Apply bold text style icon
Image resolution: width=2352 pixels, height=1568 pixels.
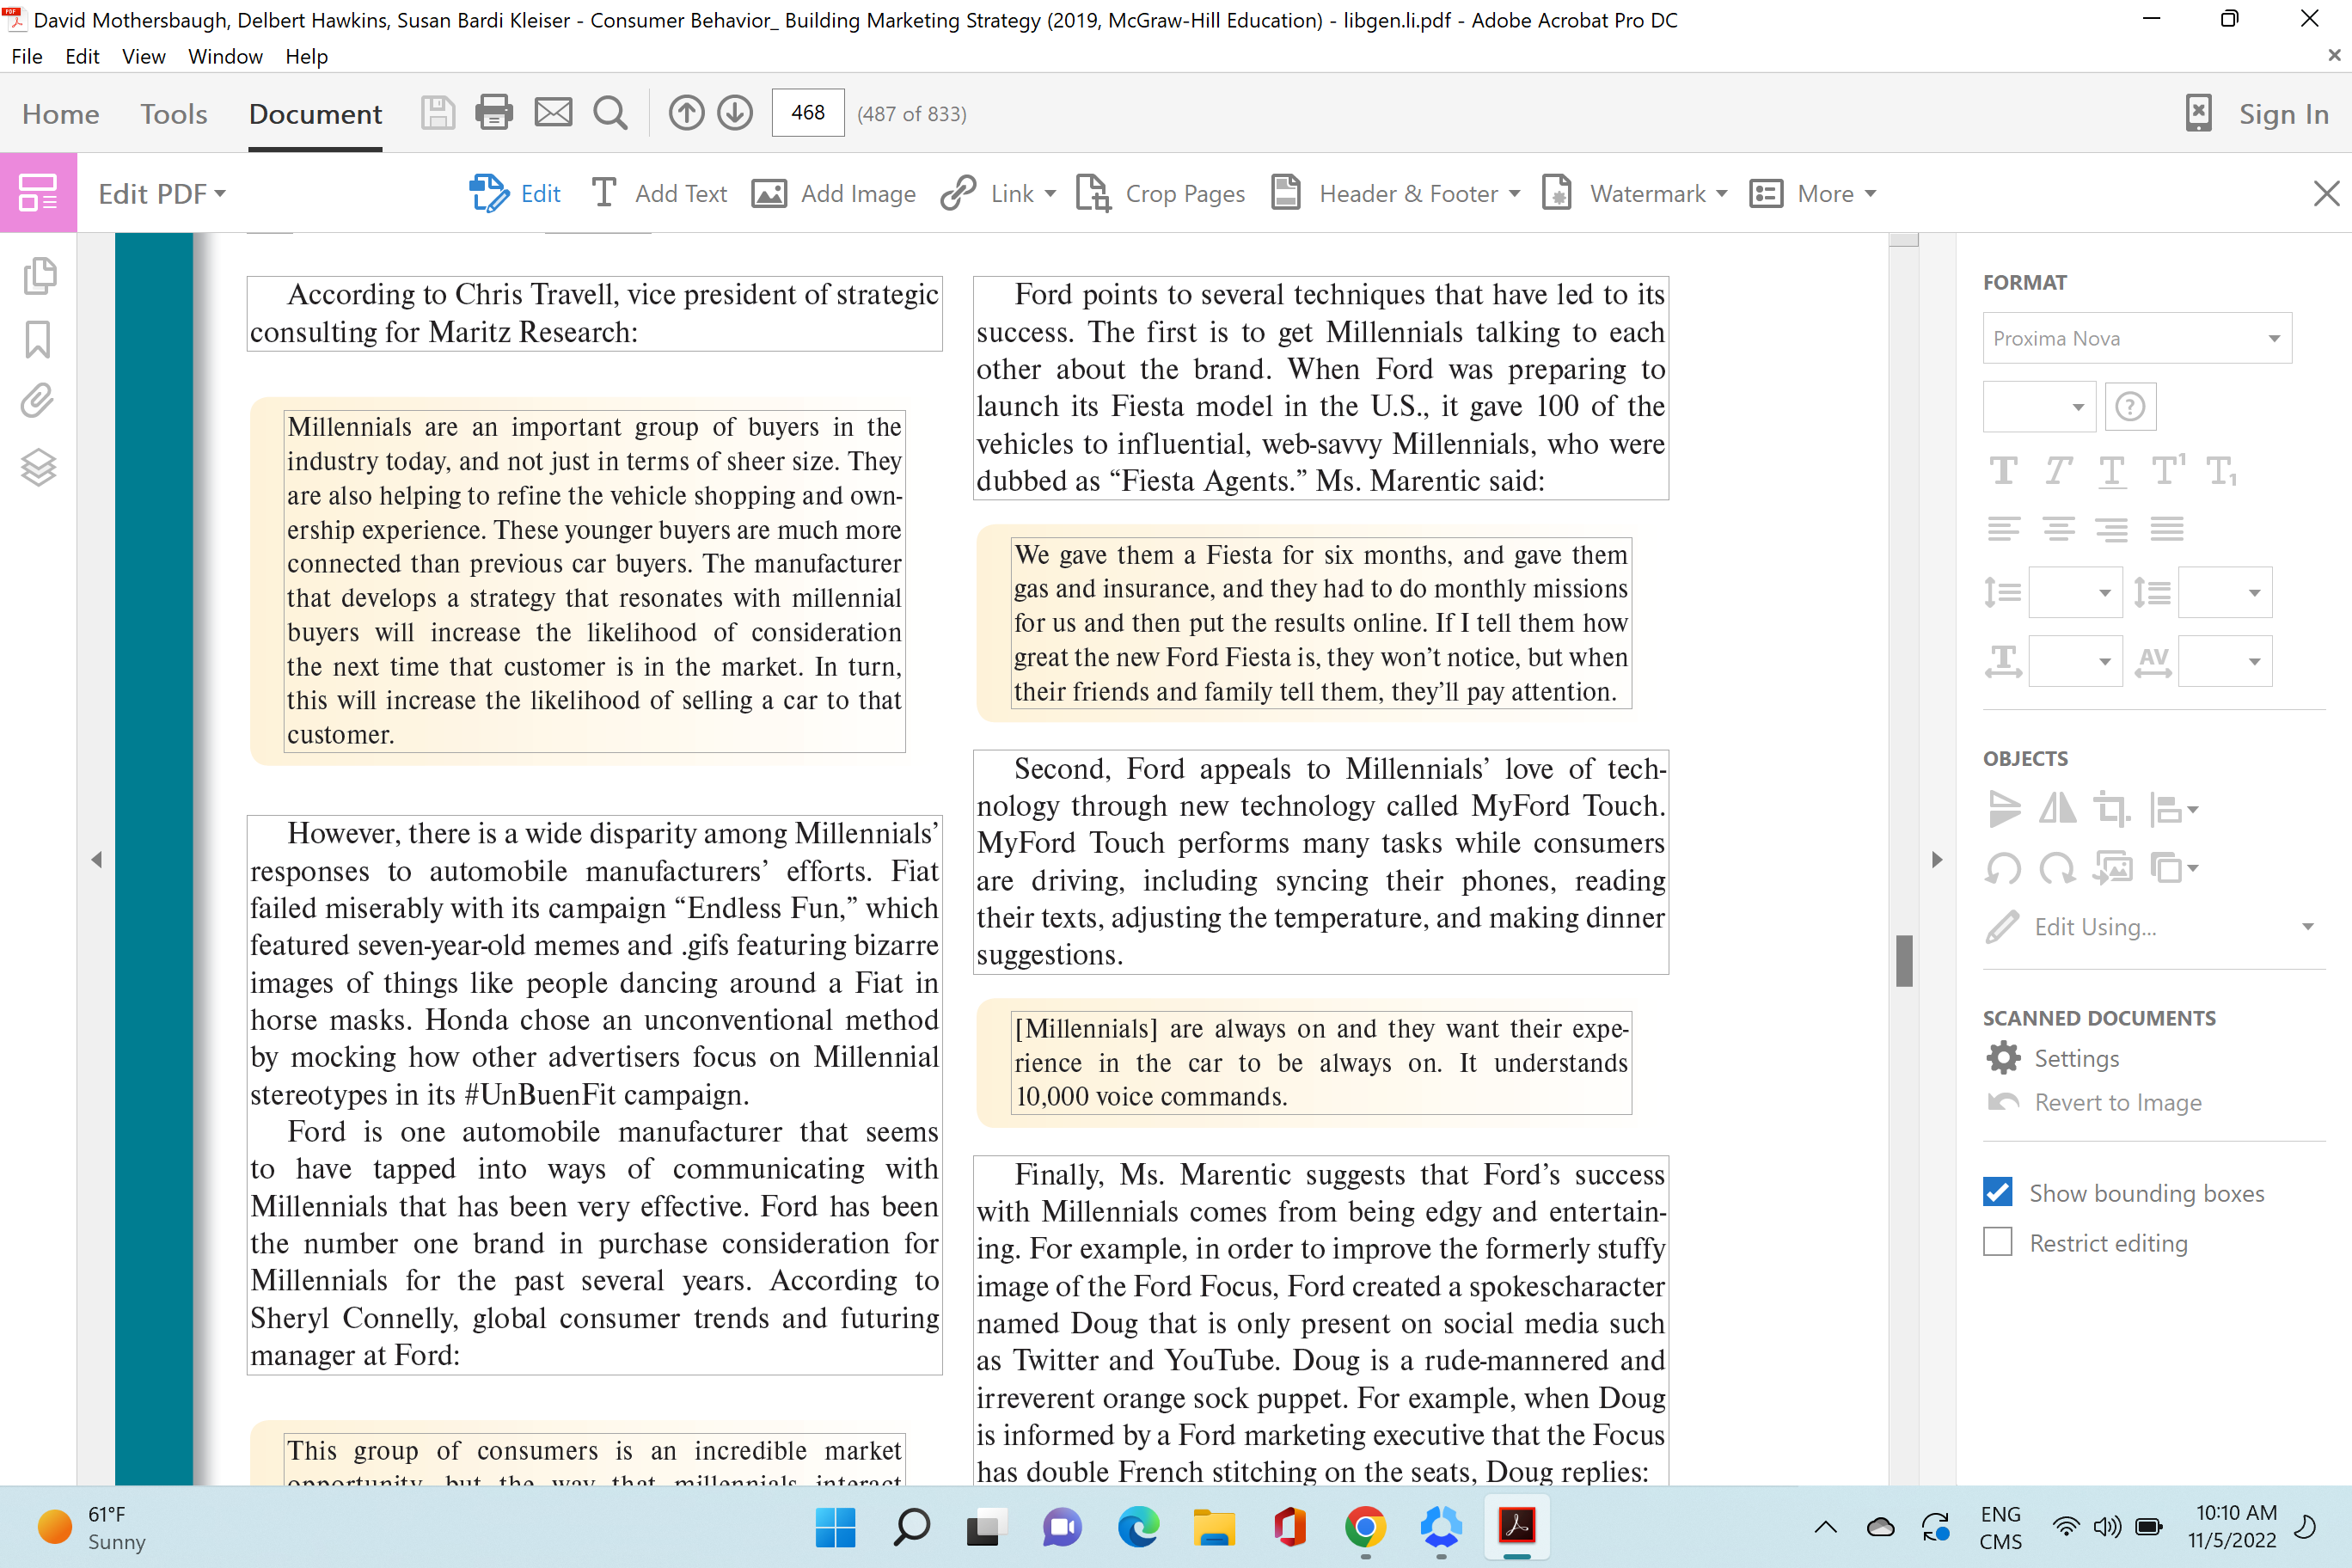tap(2003, 470)
